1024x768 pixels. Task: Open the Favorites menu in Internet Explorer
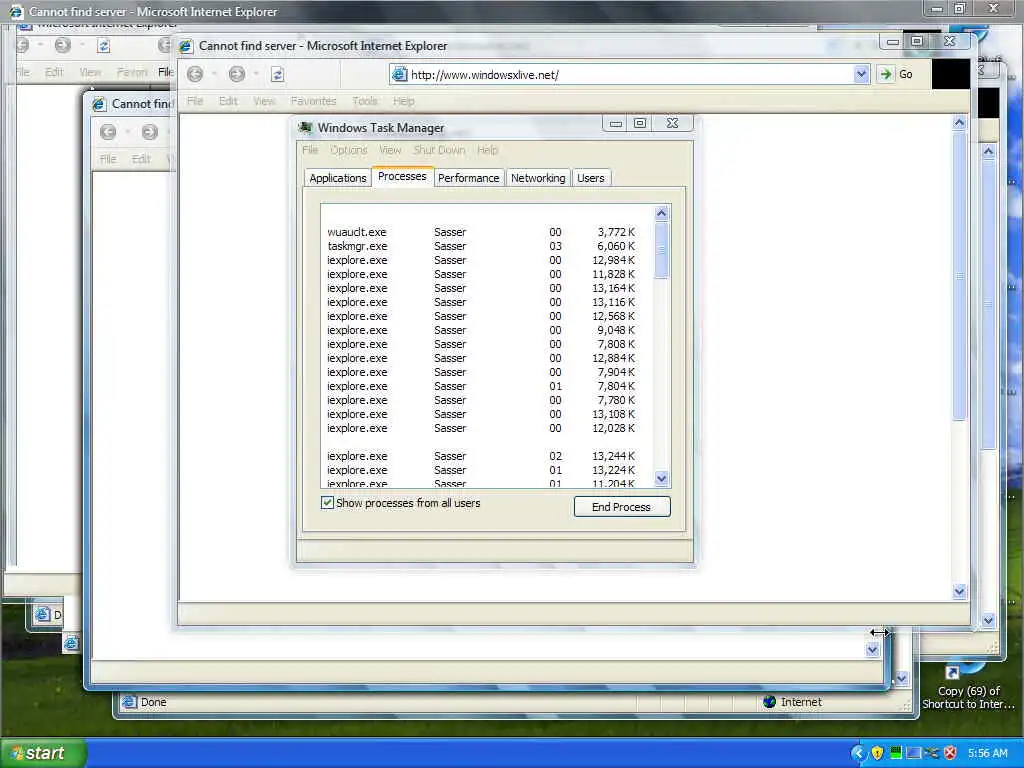pyautogui.click(x=313, y=101)
